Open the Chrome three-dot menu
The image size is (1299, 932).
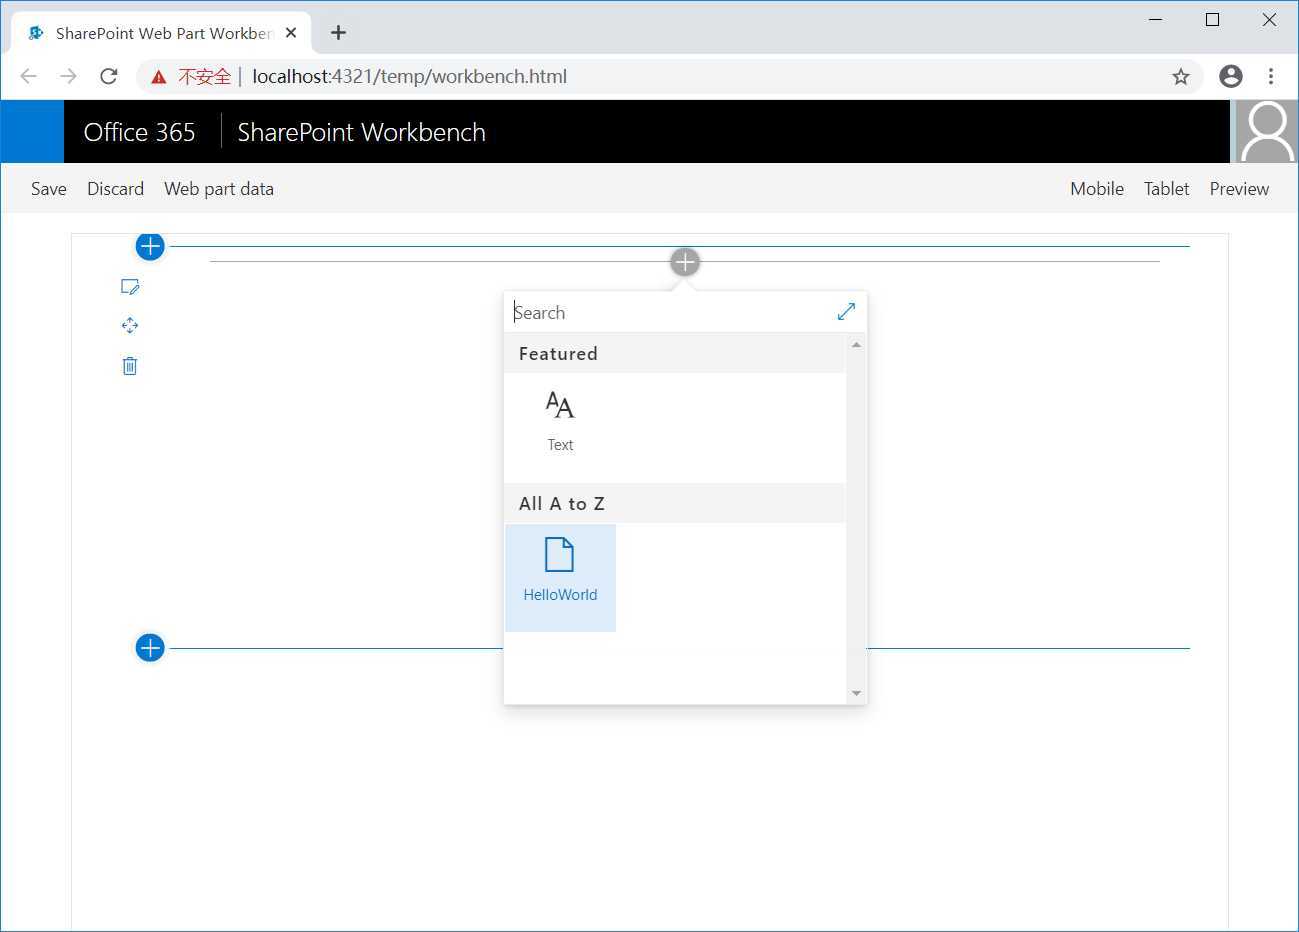(x=1271, y=76)
